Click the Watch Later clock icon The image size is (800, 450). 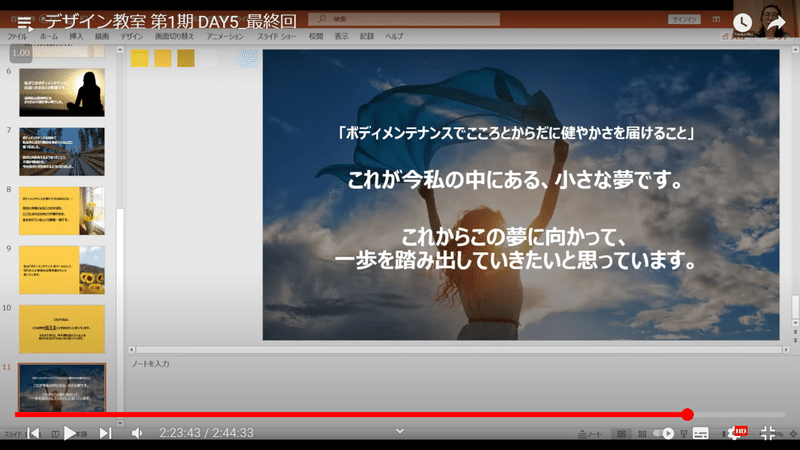[x=742, y=22]
